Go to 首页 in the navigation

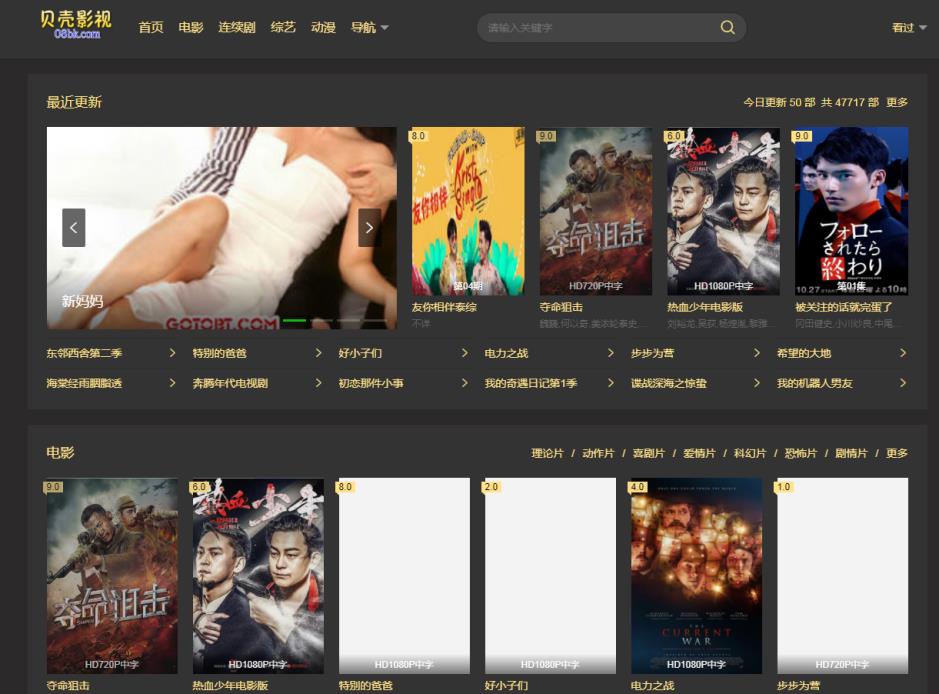(x=150, y=27)
